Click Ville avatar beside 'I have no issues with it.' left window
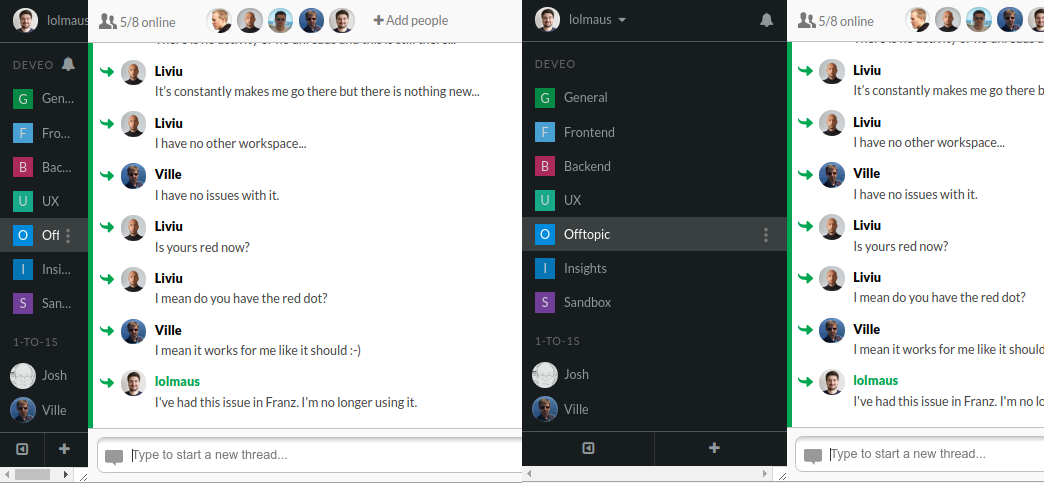This screenshot has width=1044, height=483. point(133,176)
